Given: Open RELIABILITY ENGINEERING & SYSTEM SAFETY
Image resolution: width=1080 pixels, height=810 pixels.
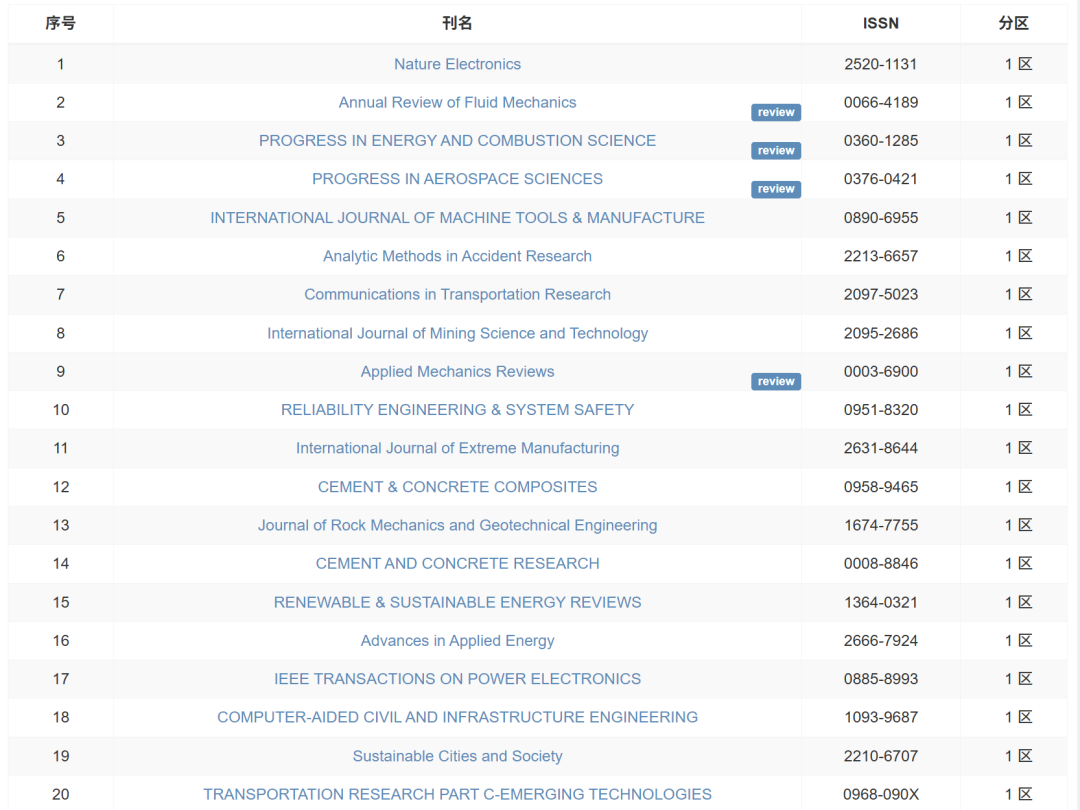Looking at the screenshot, I should pyautogui.click(x=457, y=410).
